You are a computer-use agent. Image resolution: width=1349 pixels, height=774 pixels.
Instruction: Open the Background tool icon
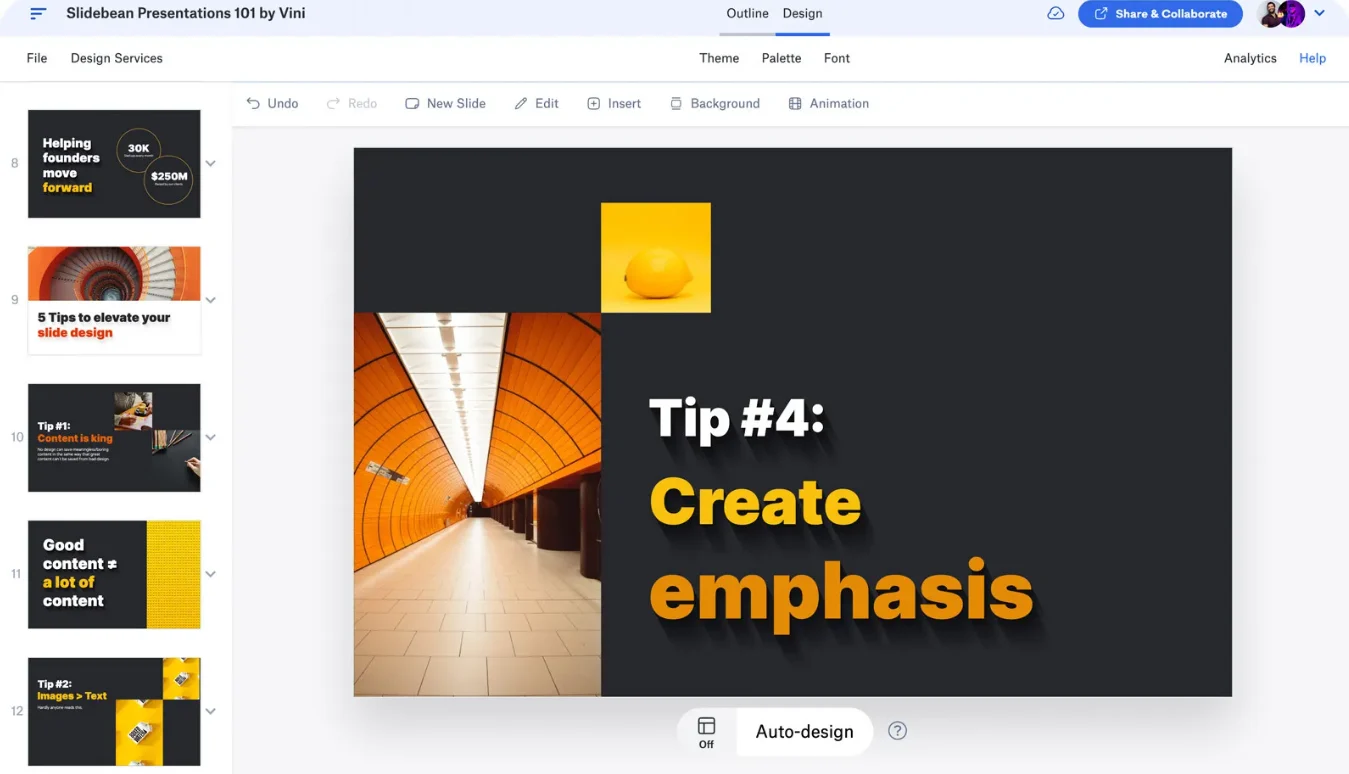click(677, 104)
